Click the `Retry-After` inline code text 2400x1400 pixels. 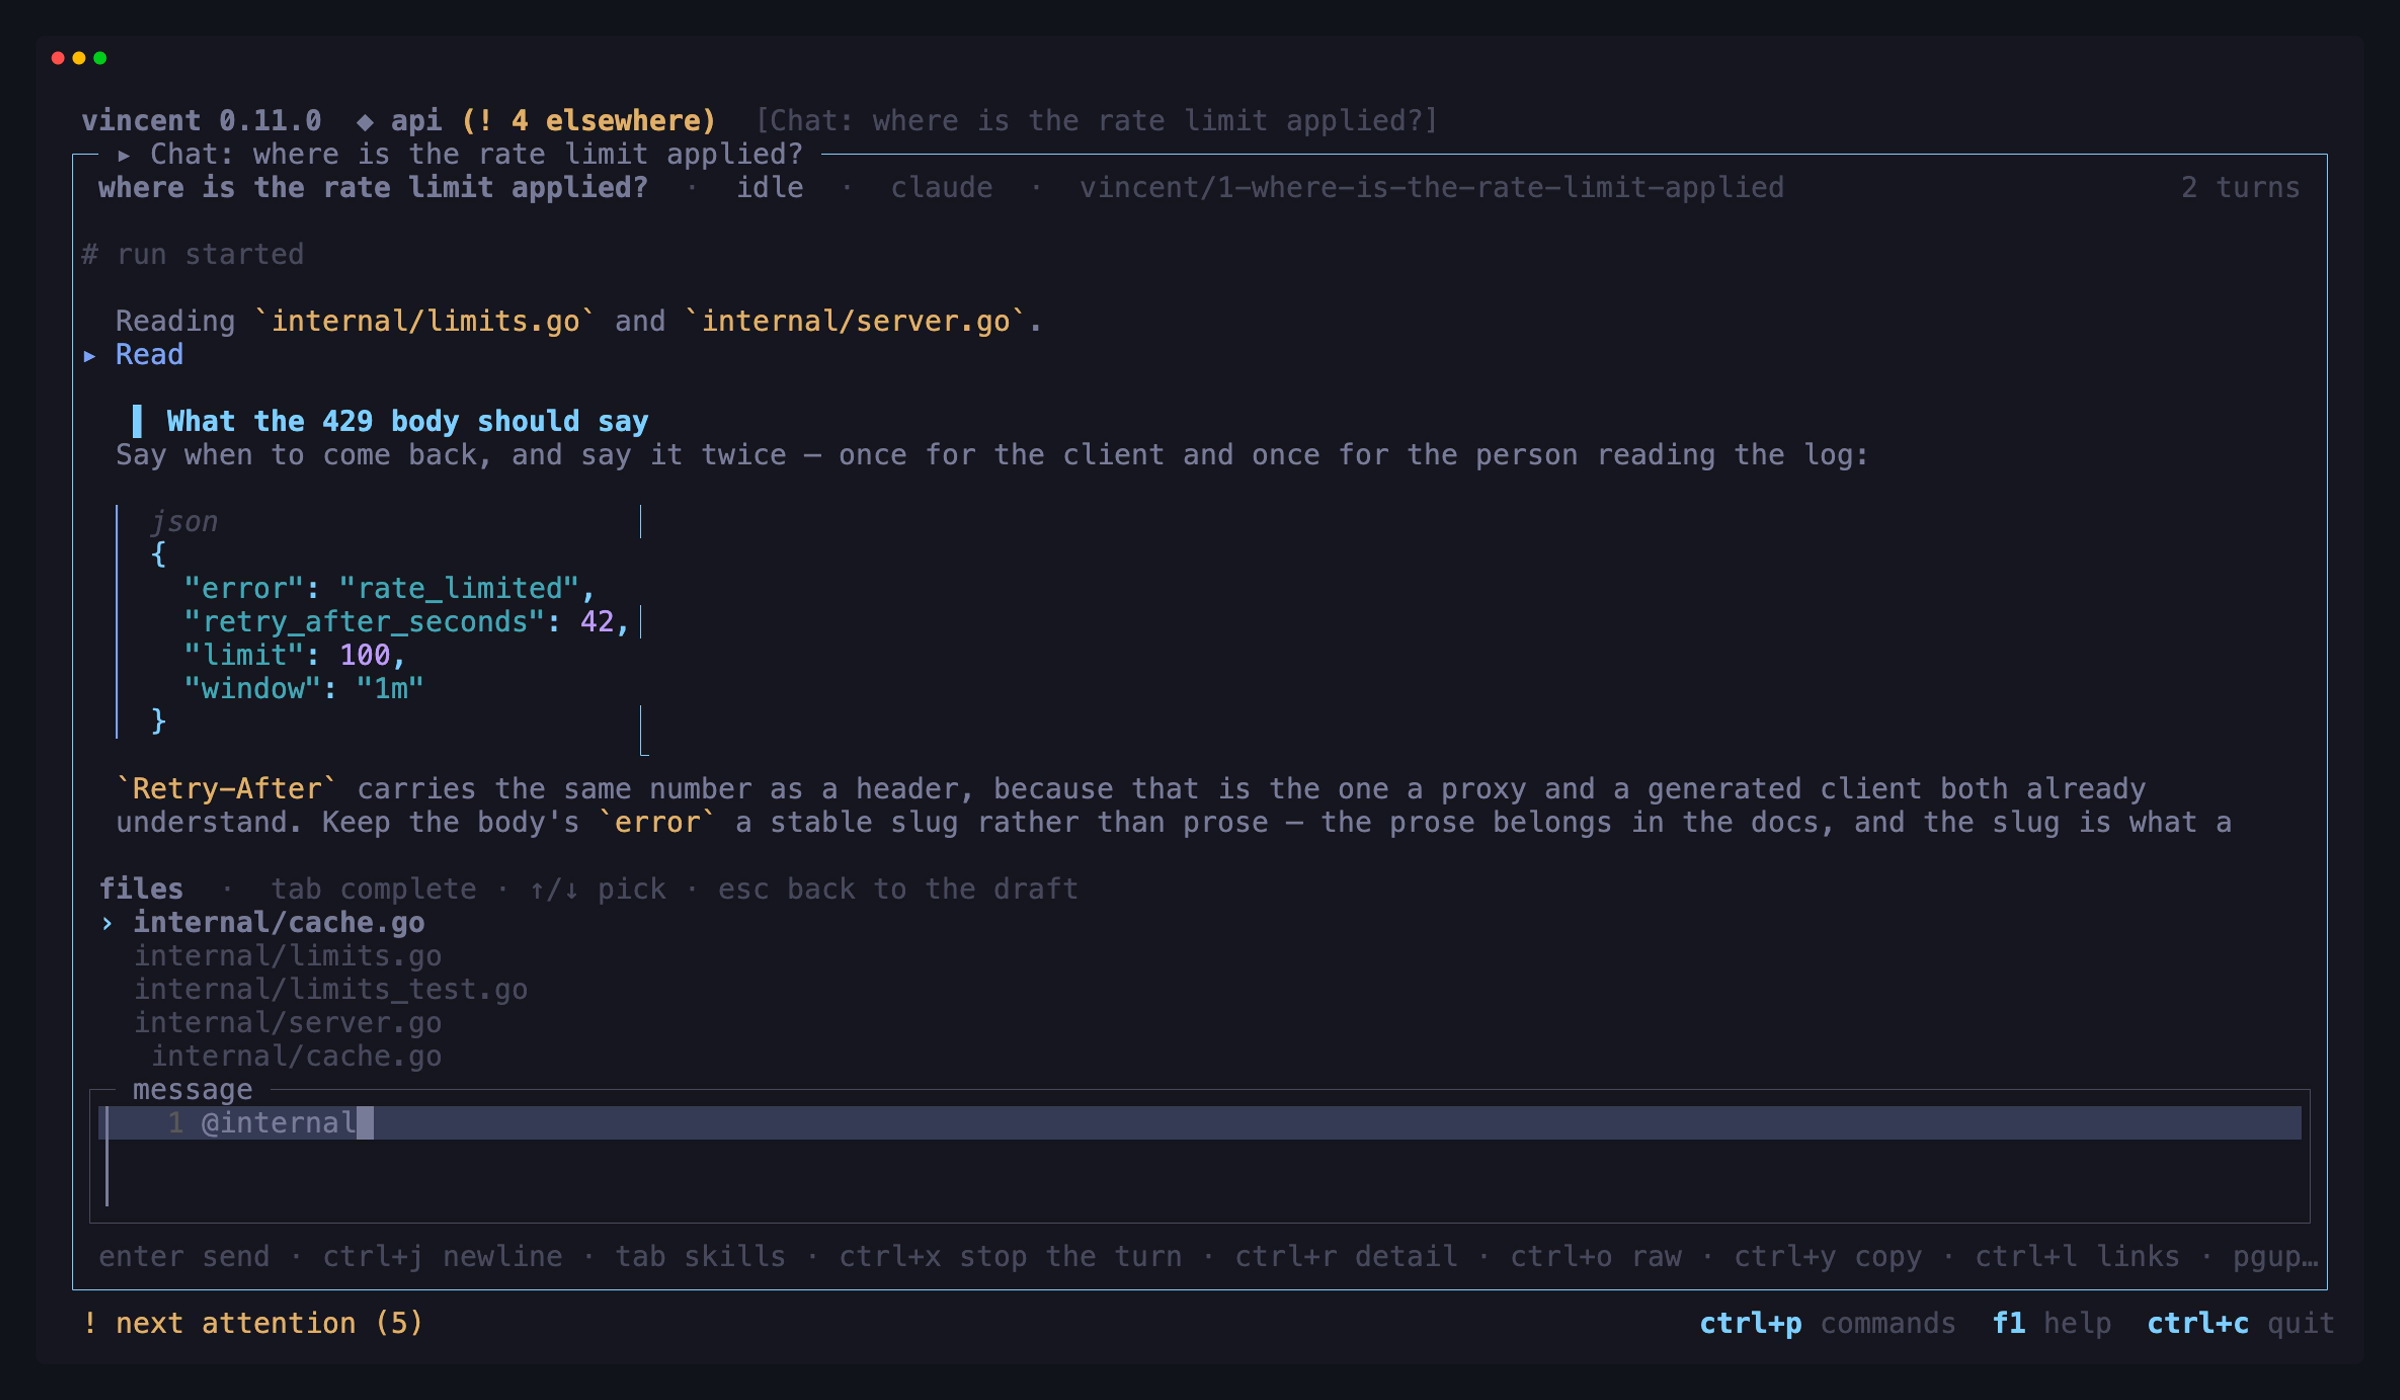[227, 789]
